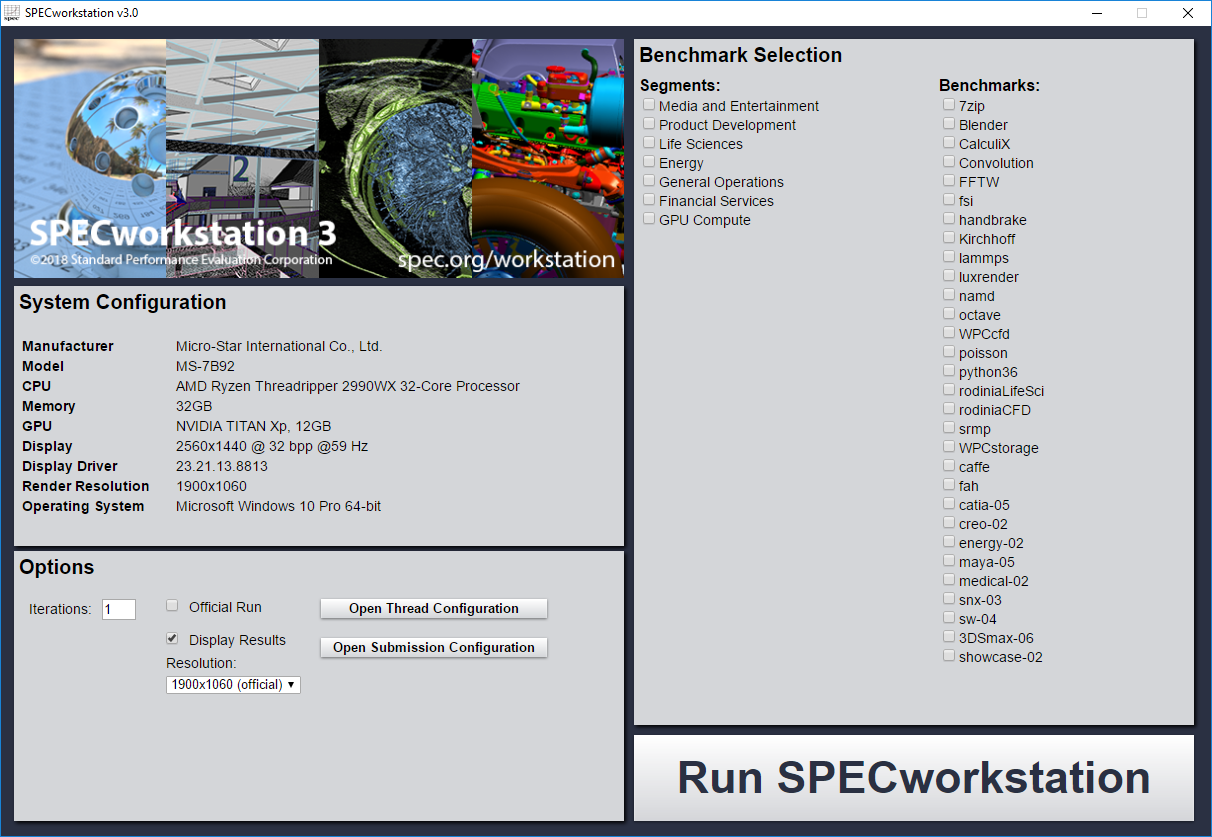Screen dimensions: 1212x837
Task: Click the MS-7B92 model value
Action: [x=205, y=366]
